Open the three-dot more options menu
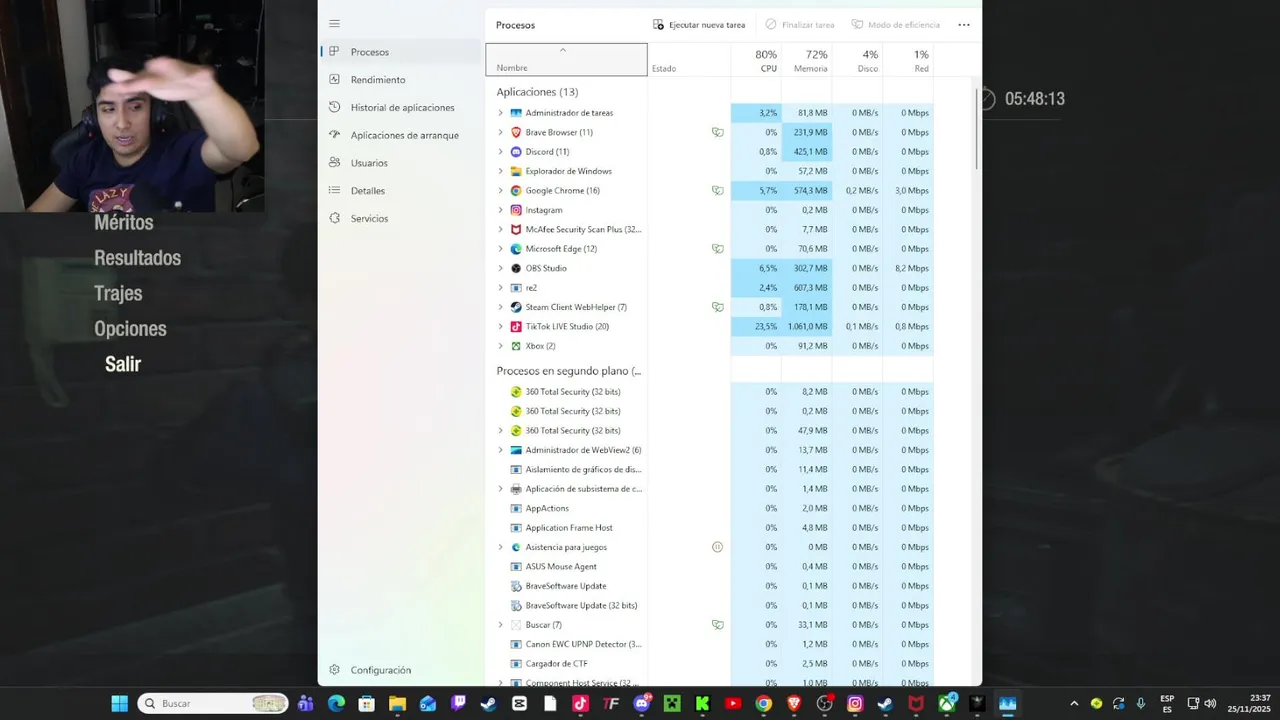Screen dimensions: 1280x720 964,25
